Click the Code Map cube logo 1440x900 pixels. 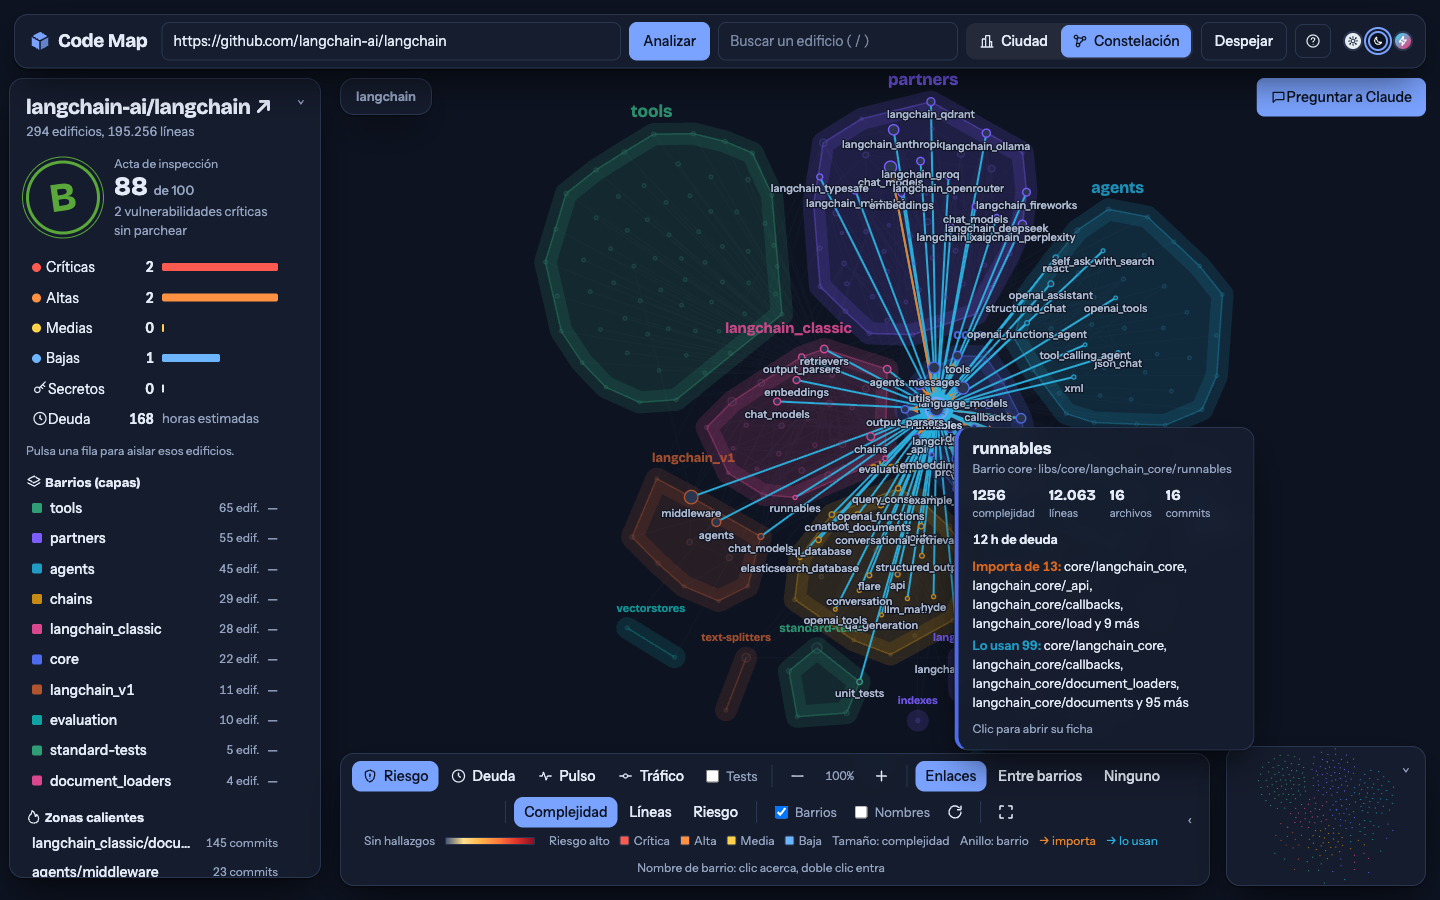(x=40, y=41)
